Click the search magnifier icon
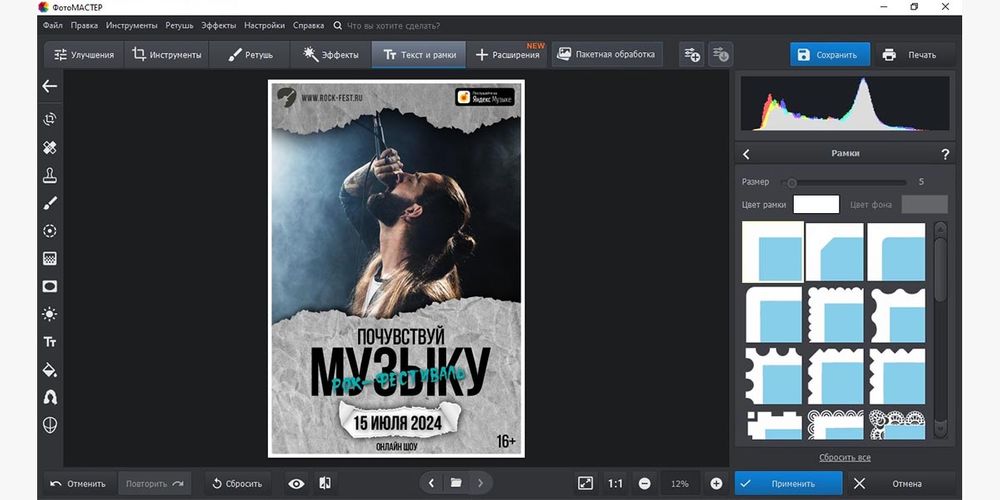The image size is (1000, 500). click(337, 26)
